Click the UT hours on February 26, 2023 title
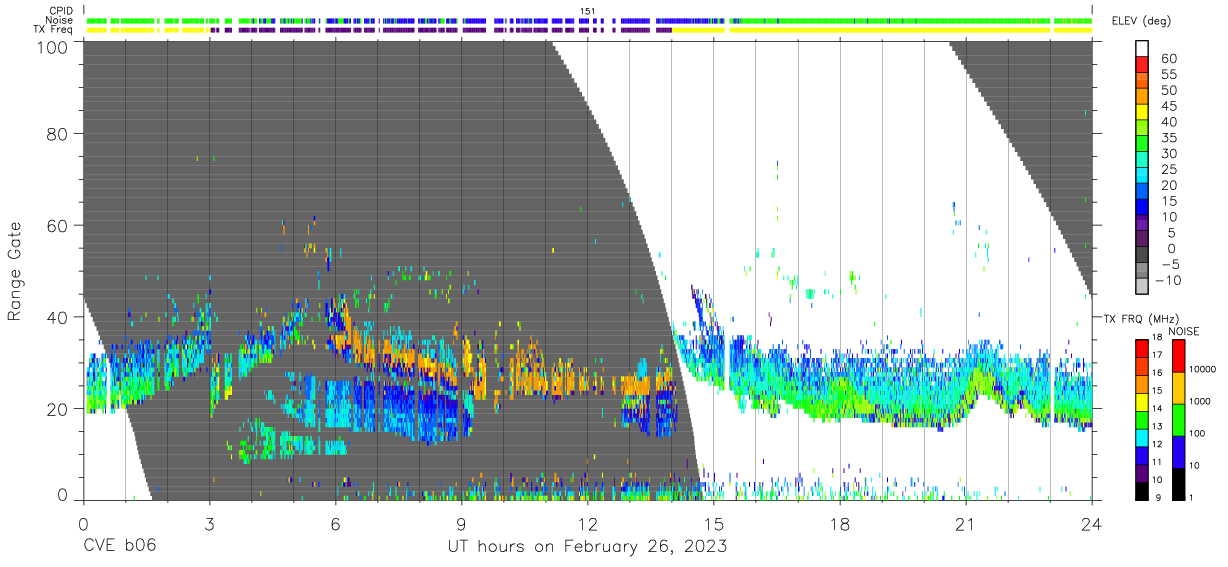Image resolution: width=1228 pixels, height=567 pixels. coord(587,547)
